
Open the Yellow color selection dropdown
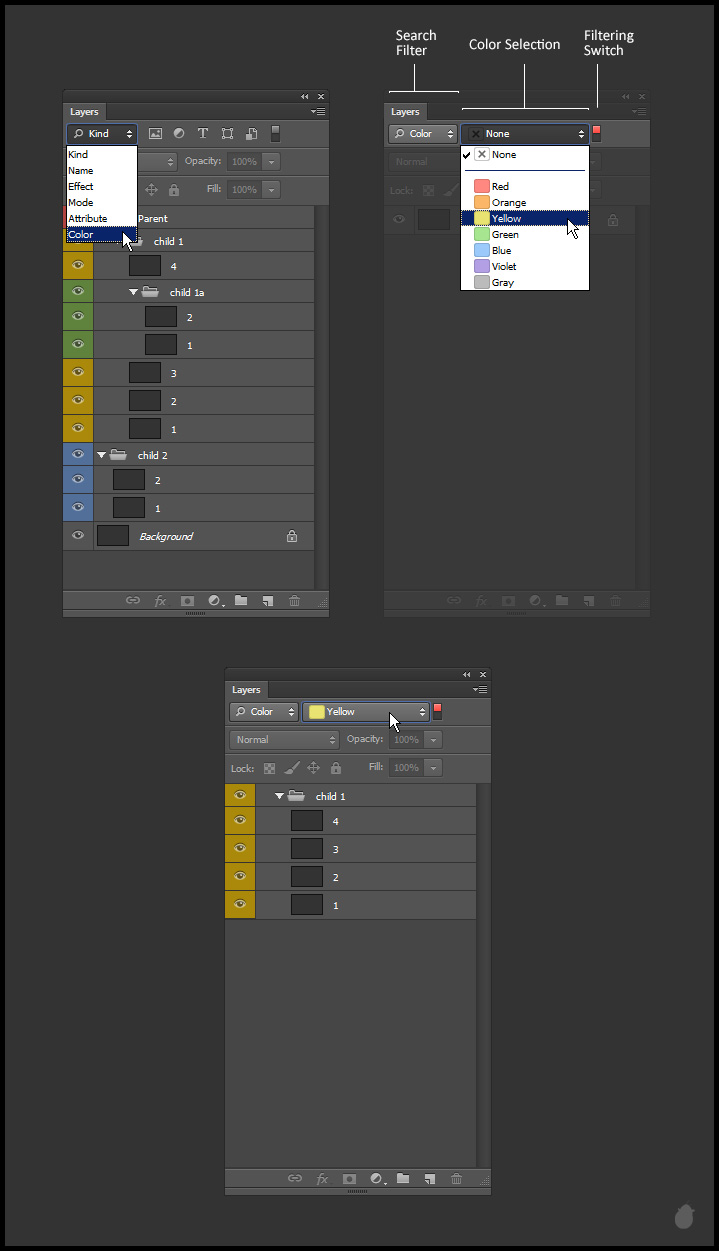pyautogui.click(x=366, y=712)
